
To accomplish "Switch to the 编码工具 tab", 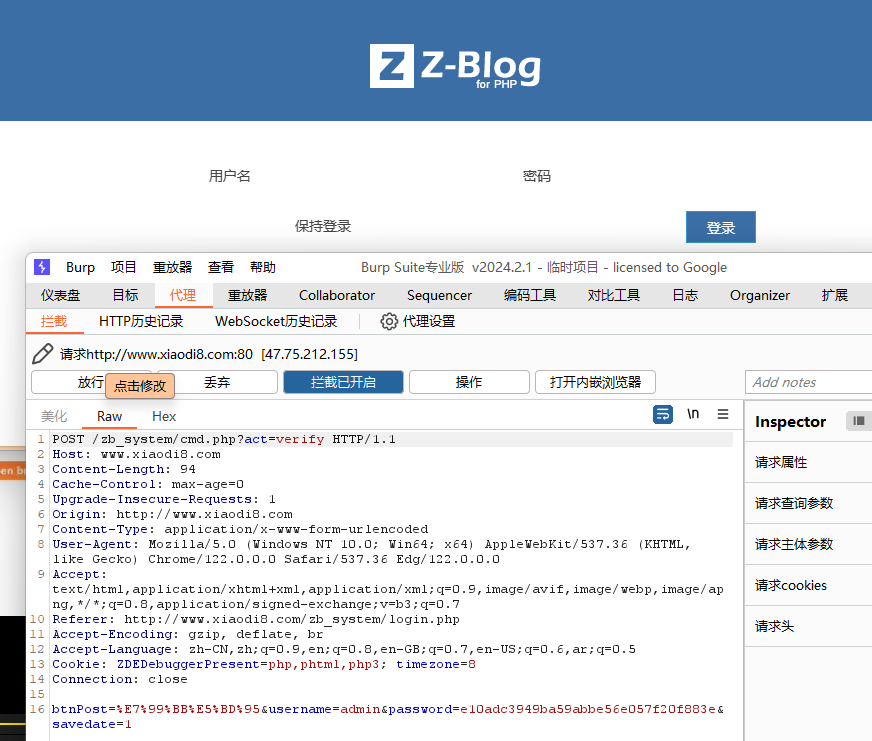I will point(530,295).
